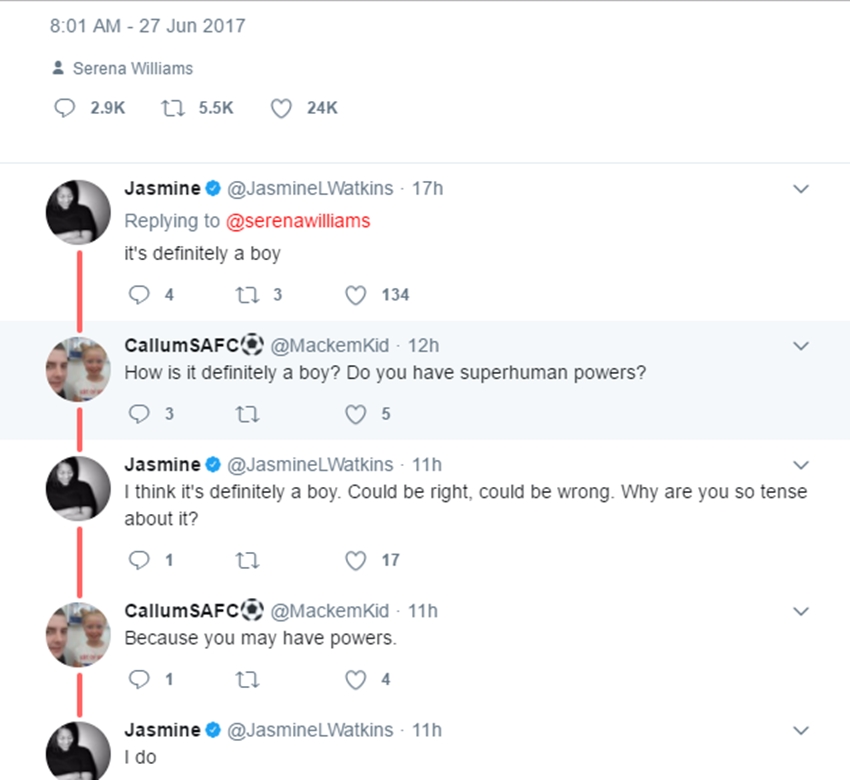Viewport: 850px width, 780px height.
Task: Reply to the "superhuman powers" tweet
Action: [139, 414]
